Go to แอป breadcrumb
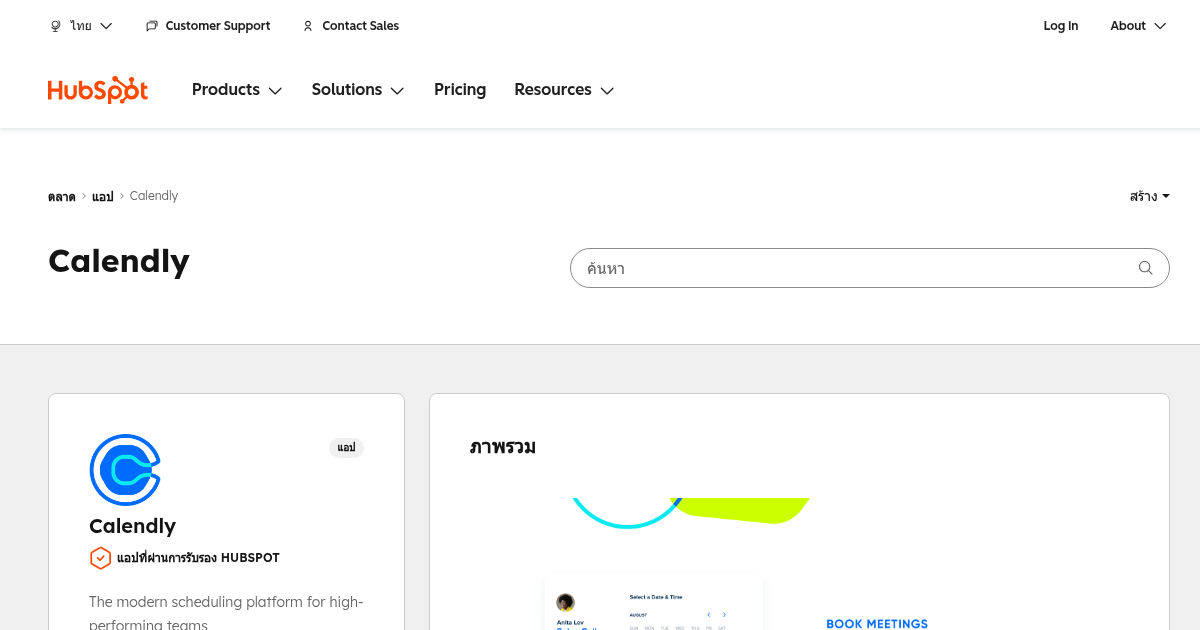The image size is (1200, 630). [x=102, y=196]
